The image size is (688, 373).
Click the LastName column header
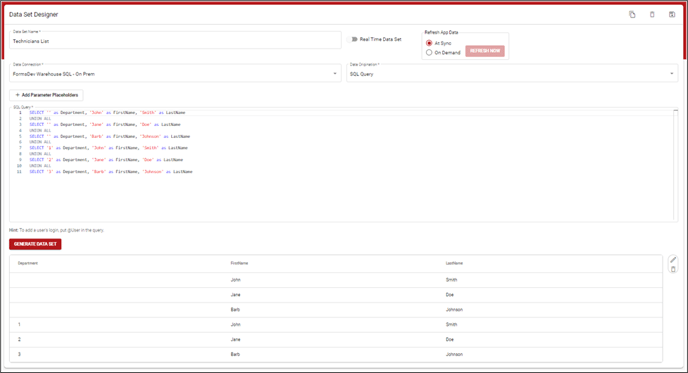coord(454,263)
